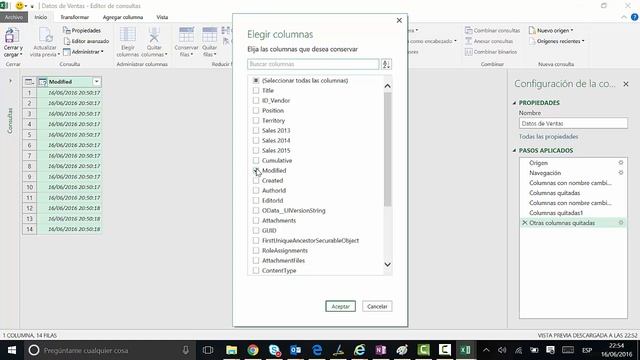Check the Territory column checkbox
This screenshot has width=640, height=360.
click(256, 120)
